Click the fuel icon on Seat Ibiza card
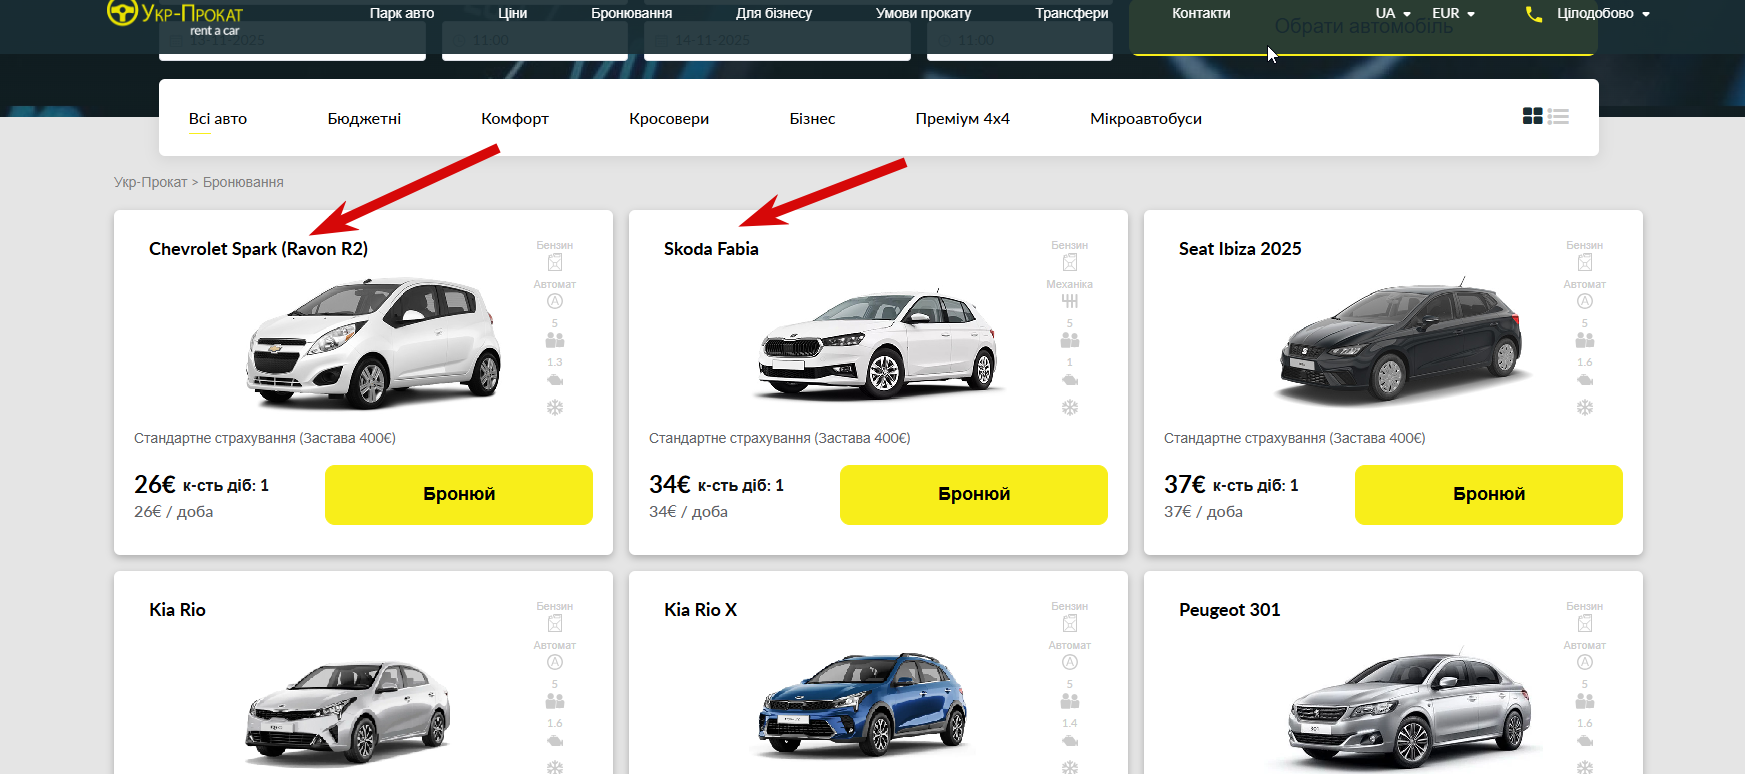The width and height of the screenshot is (1745, 774). [1585, 262]
